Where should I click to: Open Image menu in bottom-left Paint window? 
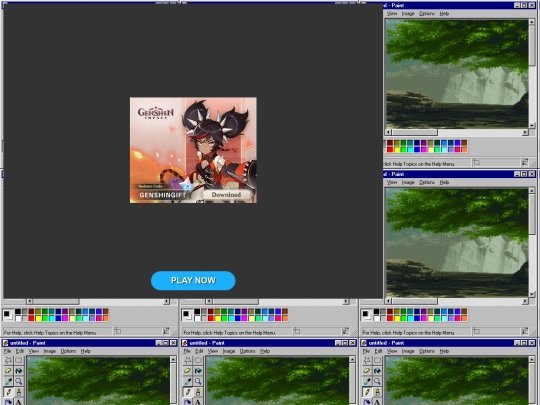(50, 351)
